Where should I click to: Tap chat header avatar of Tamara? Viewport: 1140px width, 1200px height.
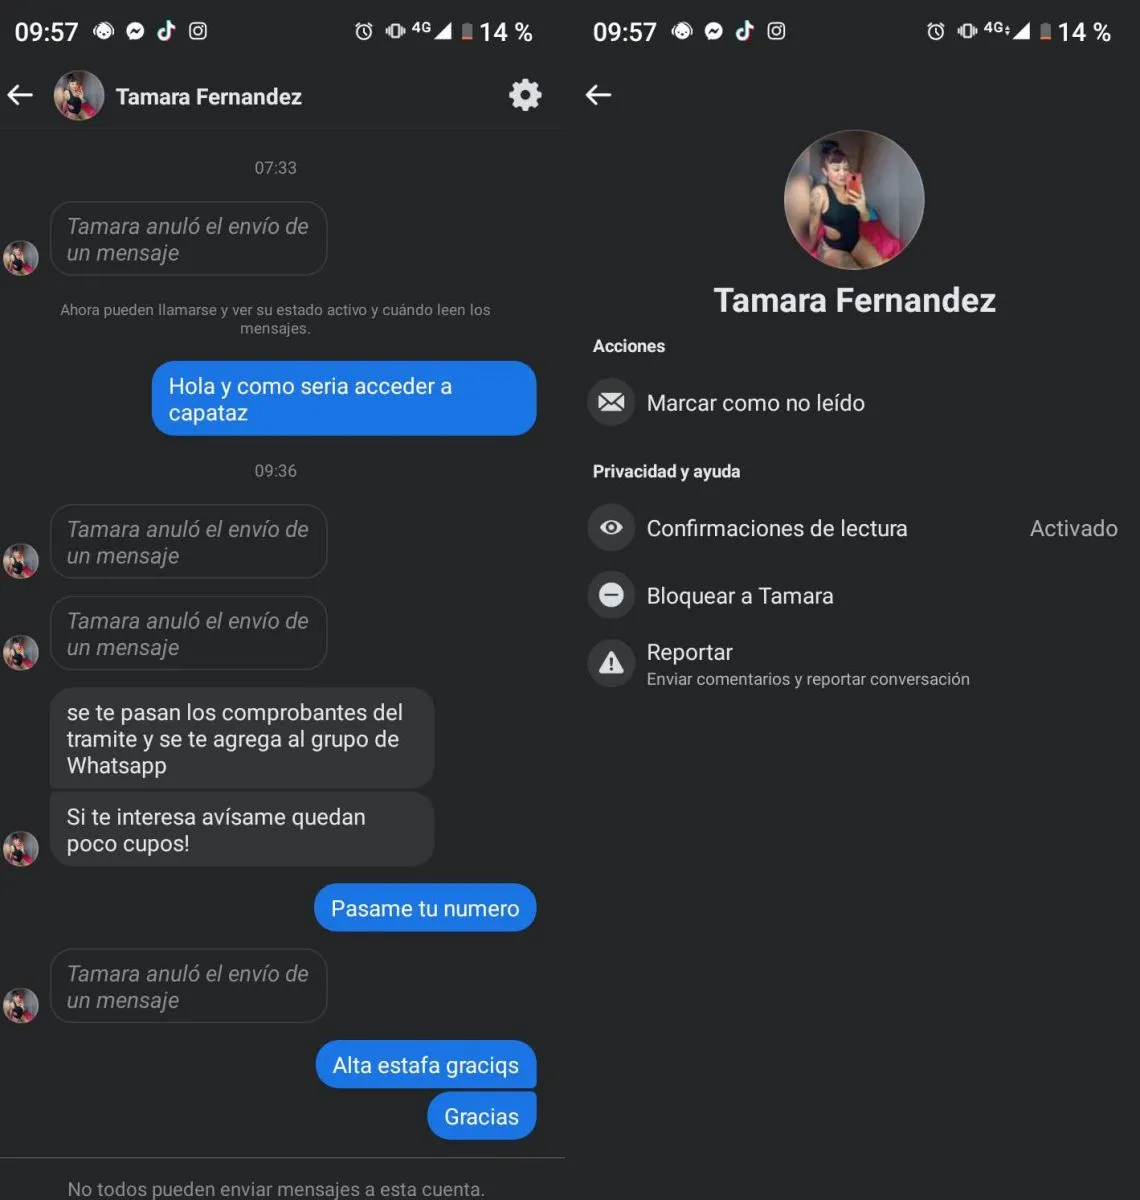point(79,96)
